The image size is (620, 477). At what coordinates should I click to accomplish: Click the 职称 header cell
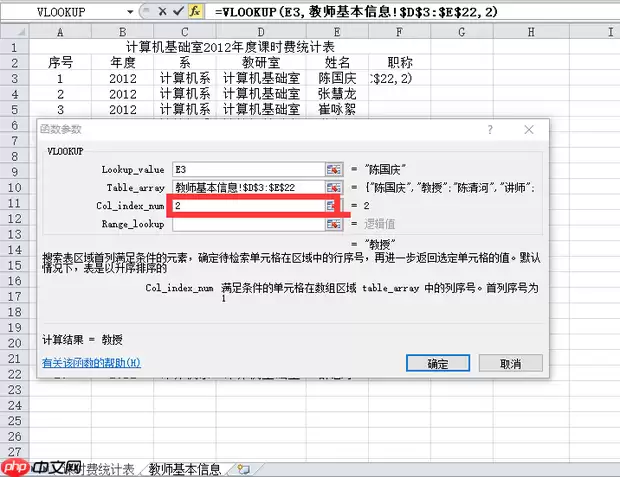tap(400, 62)
